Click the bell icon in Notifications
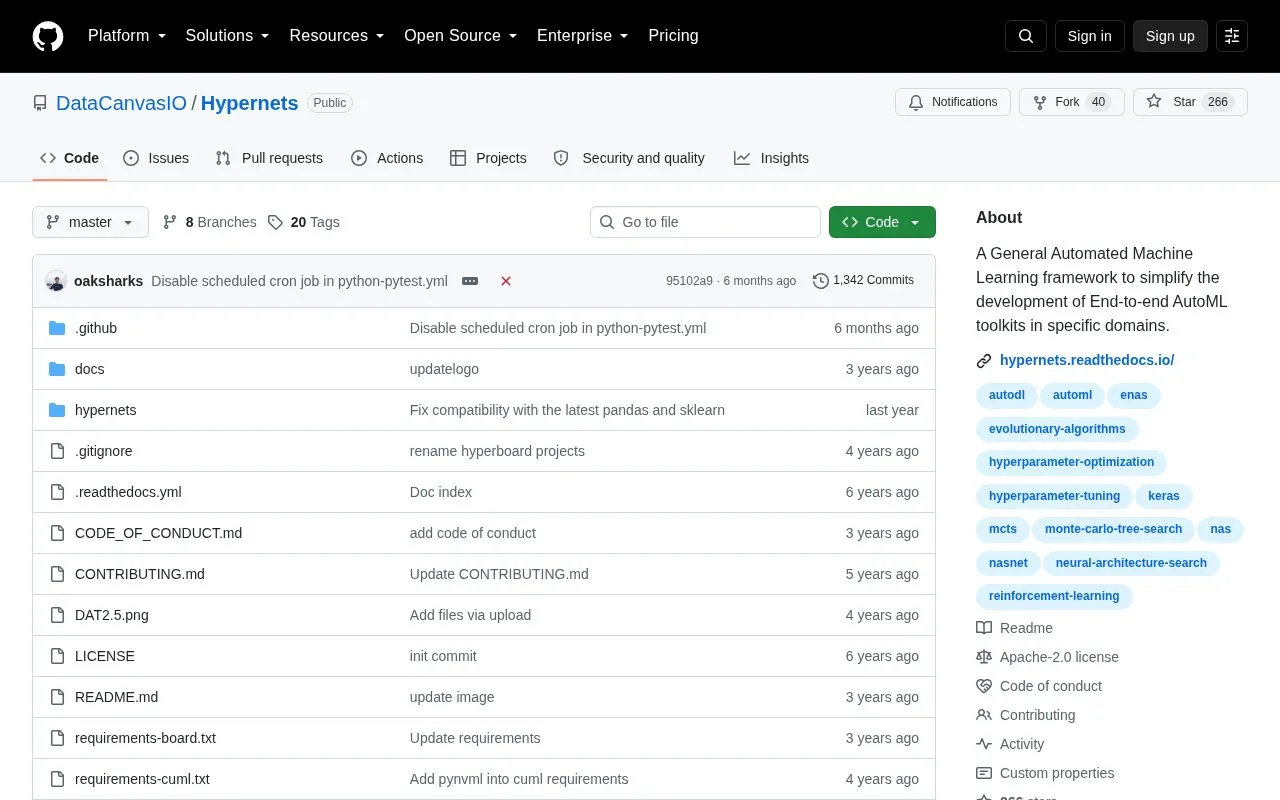 pos(916,102)
